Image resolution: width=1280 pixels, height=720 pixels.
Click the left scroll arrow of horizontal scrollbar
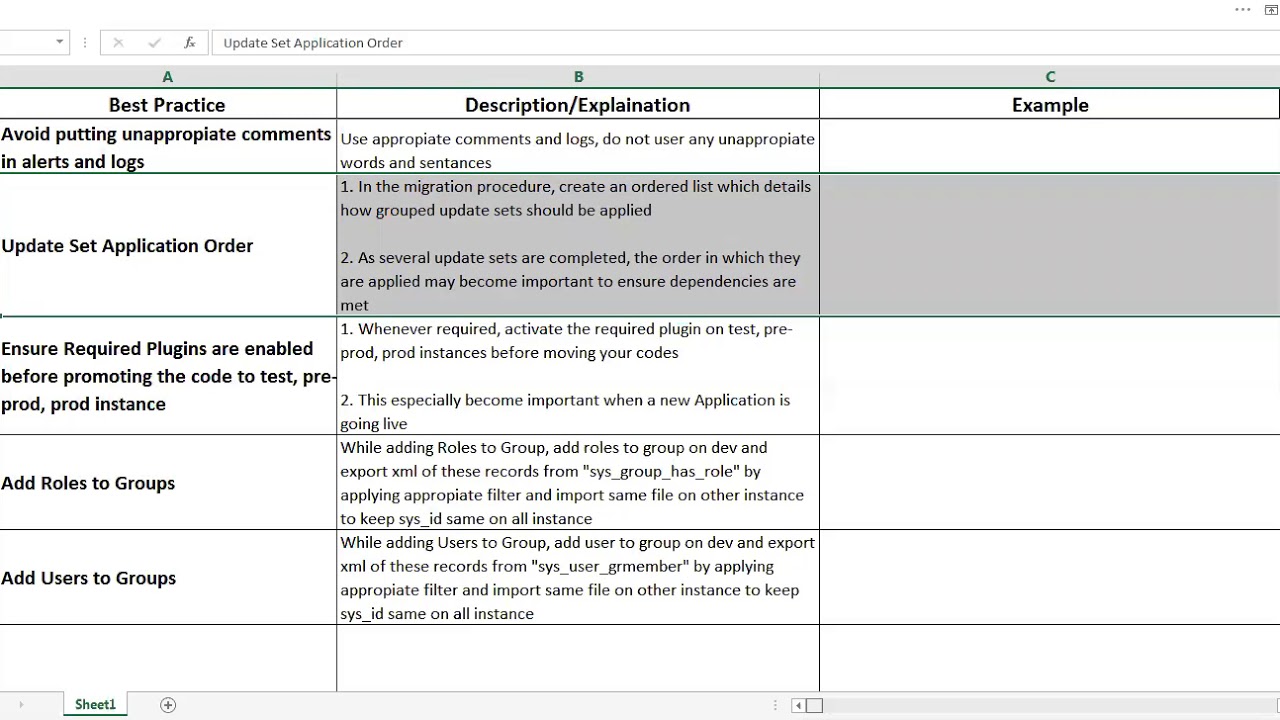pyautogui.click(x=797, y=705)
